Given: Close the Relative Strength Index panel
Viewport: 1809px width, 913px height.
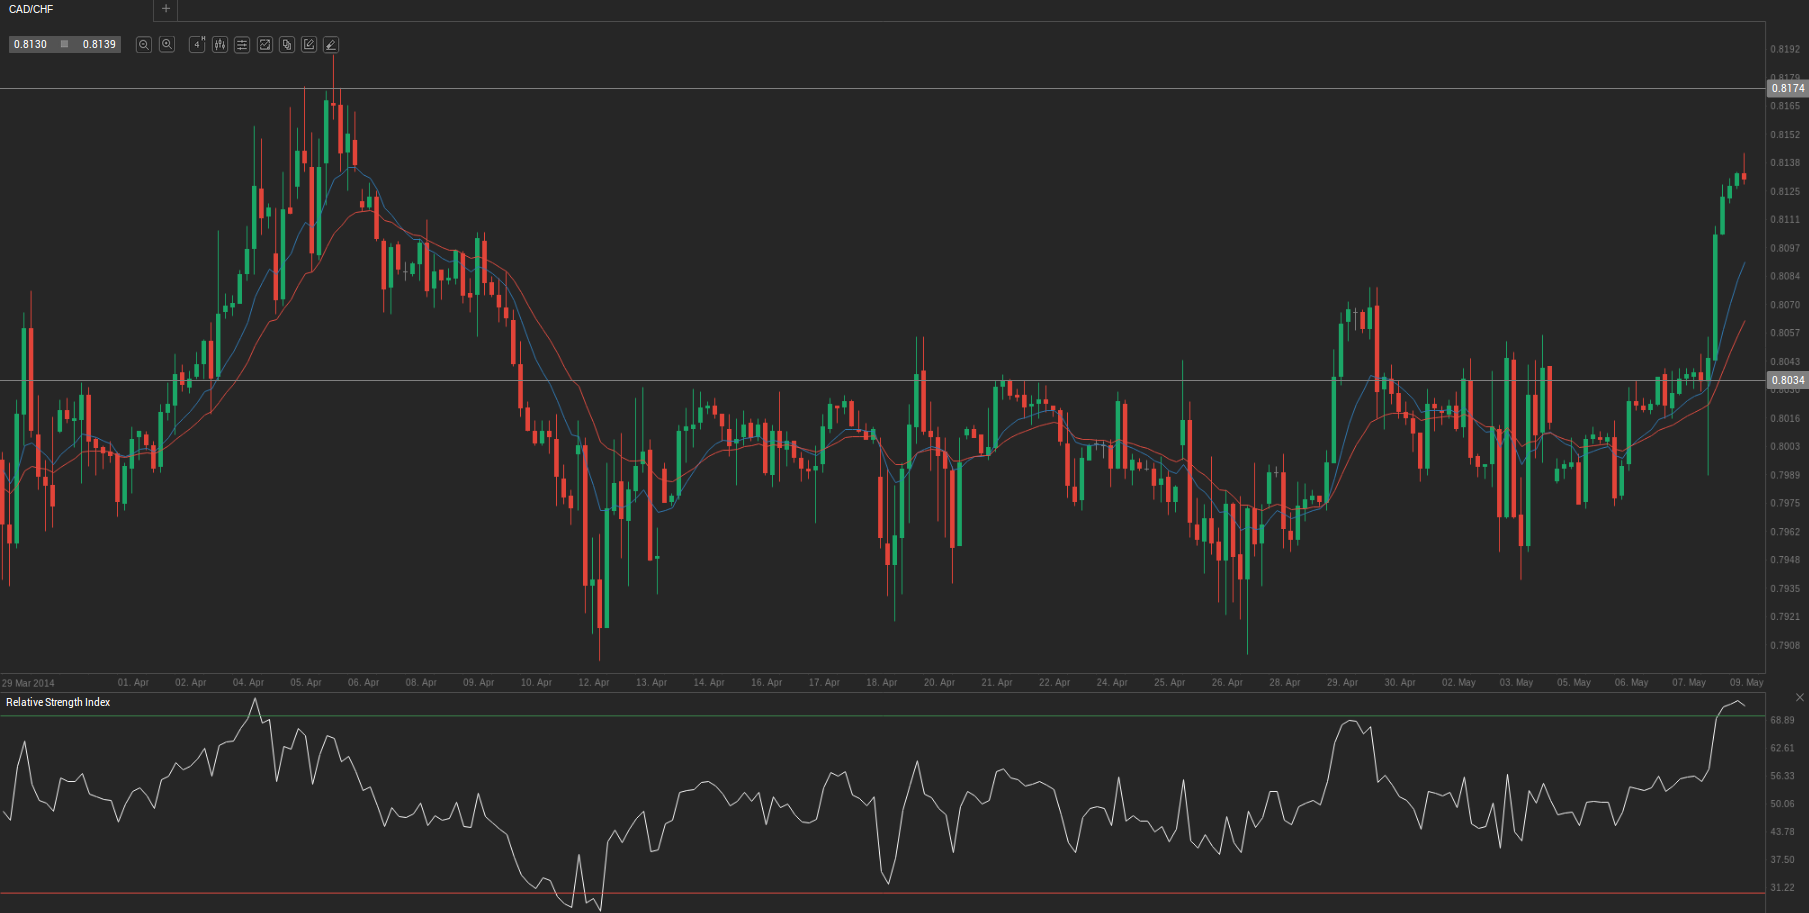Looking at the screenshot, I should pos(1800,697).
